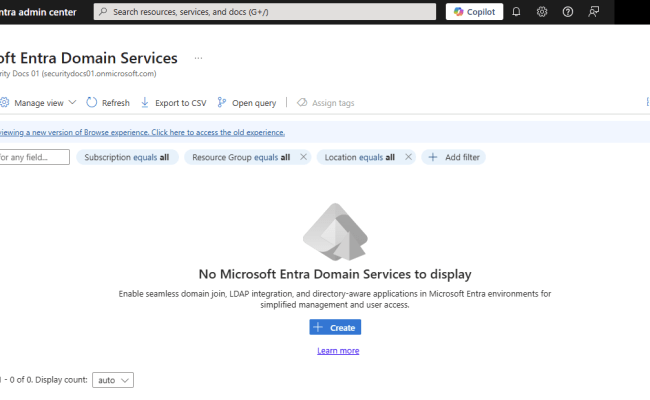This screenshot has width=650, height=400.
Task: Open the Subscription equals all filter
Action: pos(127,157)
